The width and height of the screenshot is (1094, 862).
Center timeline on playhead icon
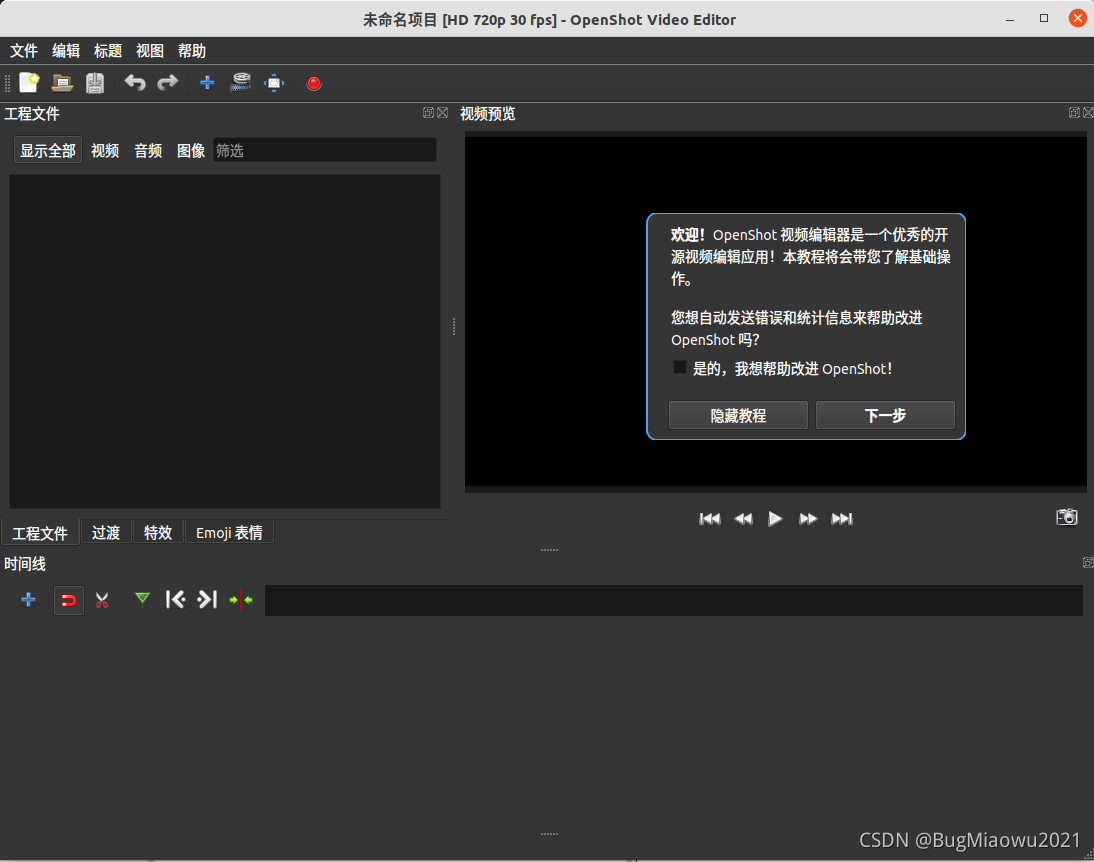(241, 600)
